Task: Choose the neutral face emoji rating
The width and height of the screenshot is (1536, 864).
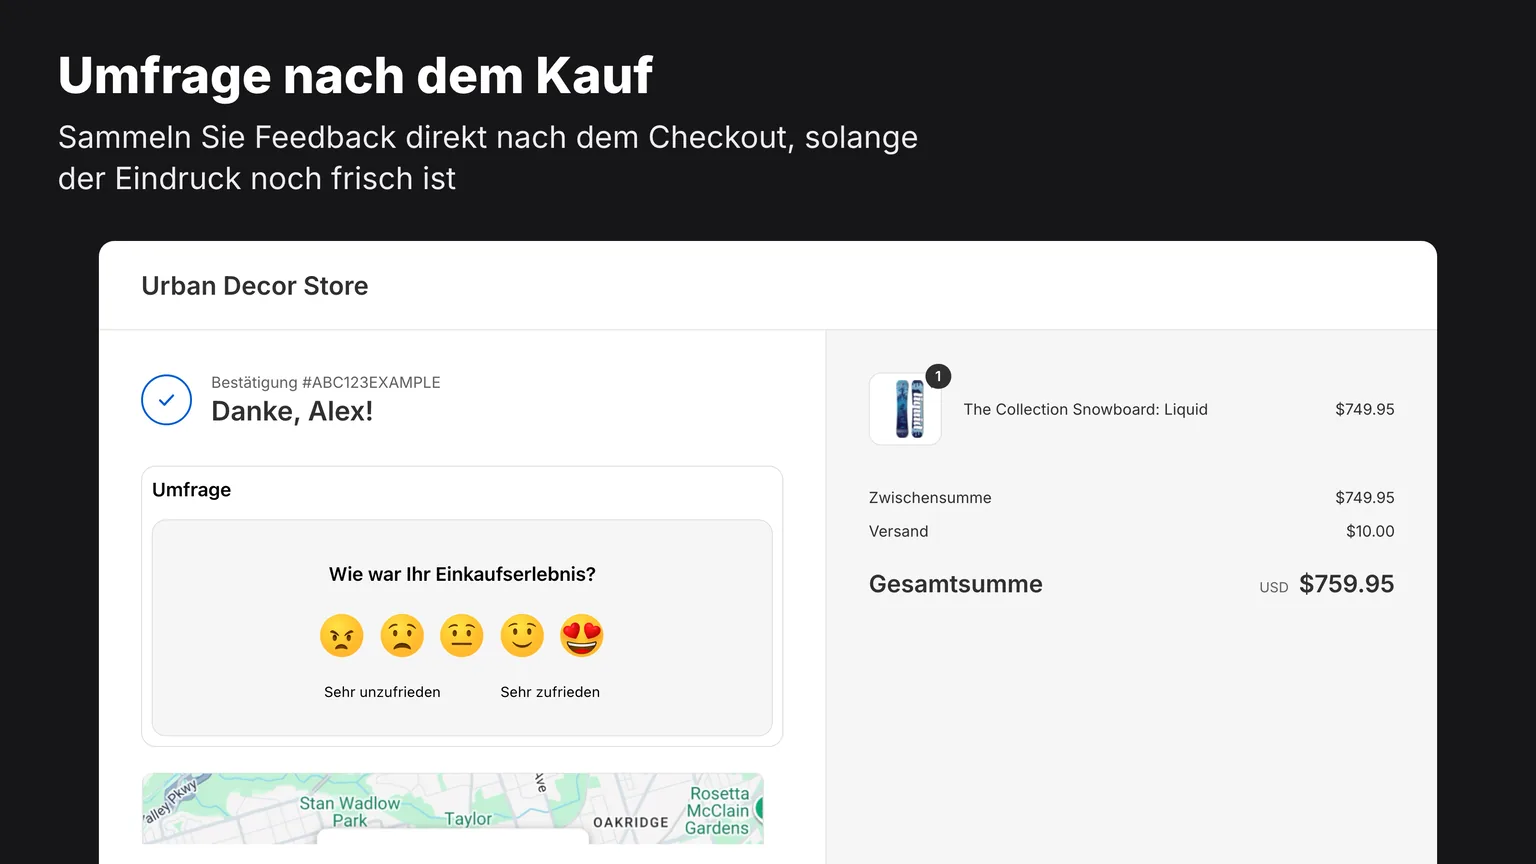Action: (x=462, y=636)
